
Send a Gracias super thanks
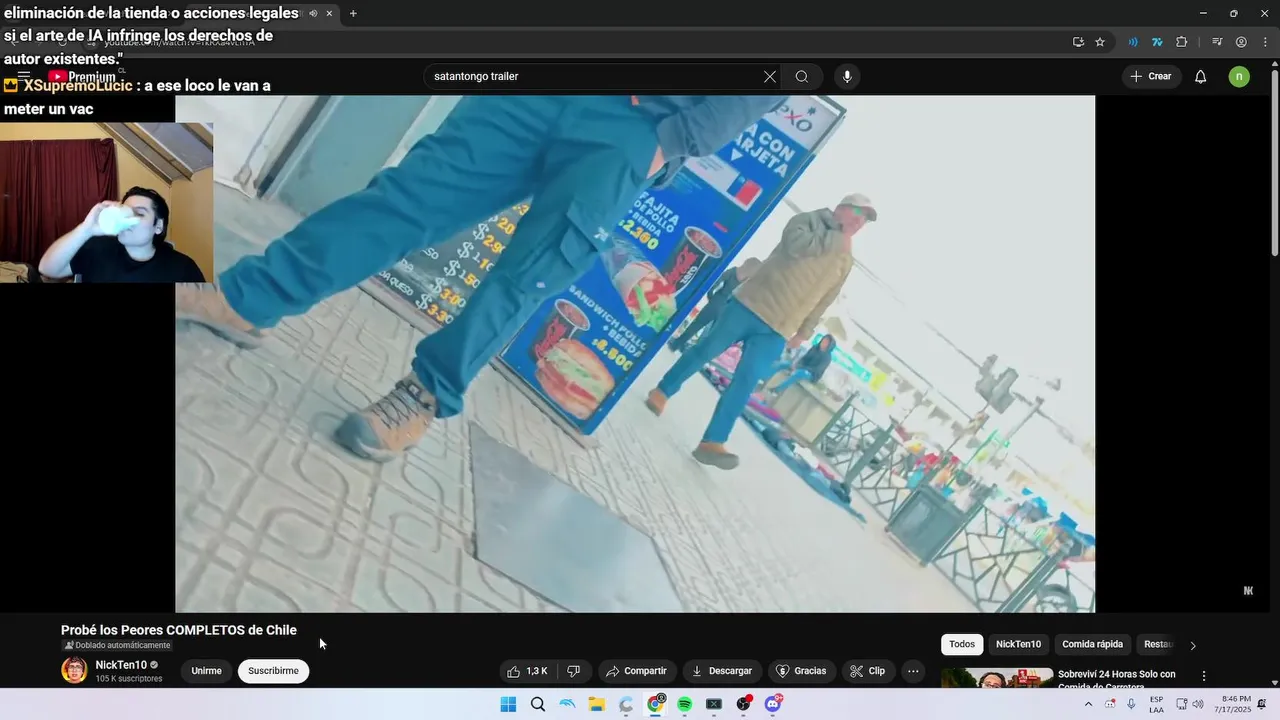(802, 671)
